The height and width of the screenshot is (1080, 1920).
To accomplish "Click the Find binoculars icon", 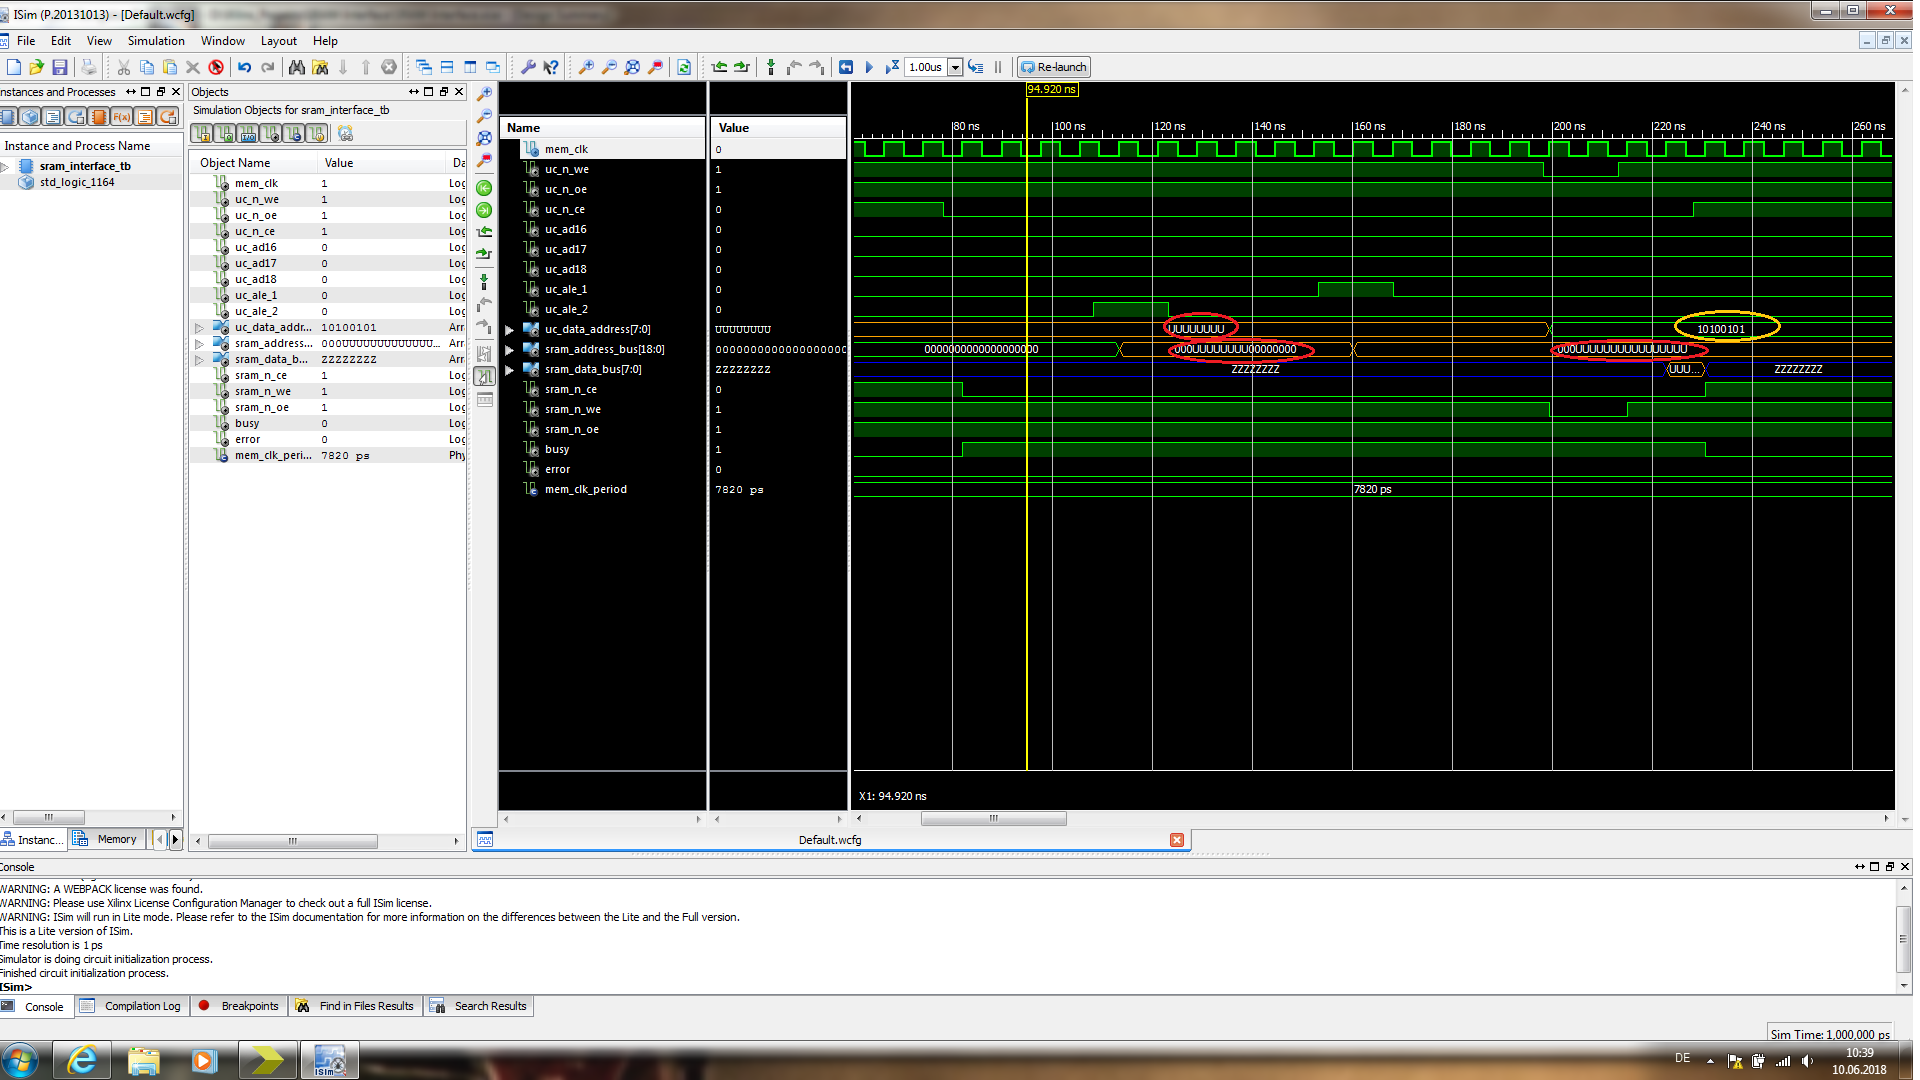I will (297, 67).
